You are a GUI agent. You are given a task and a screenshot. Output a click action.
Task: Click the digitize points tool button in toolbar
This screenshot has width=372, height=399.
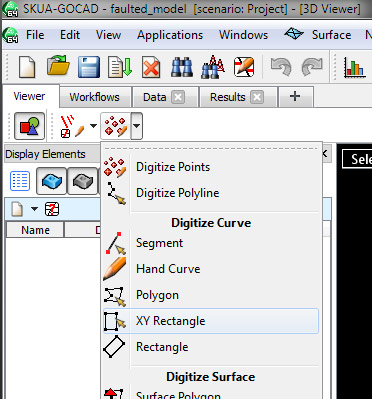(x=115, y=126)
